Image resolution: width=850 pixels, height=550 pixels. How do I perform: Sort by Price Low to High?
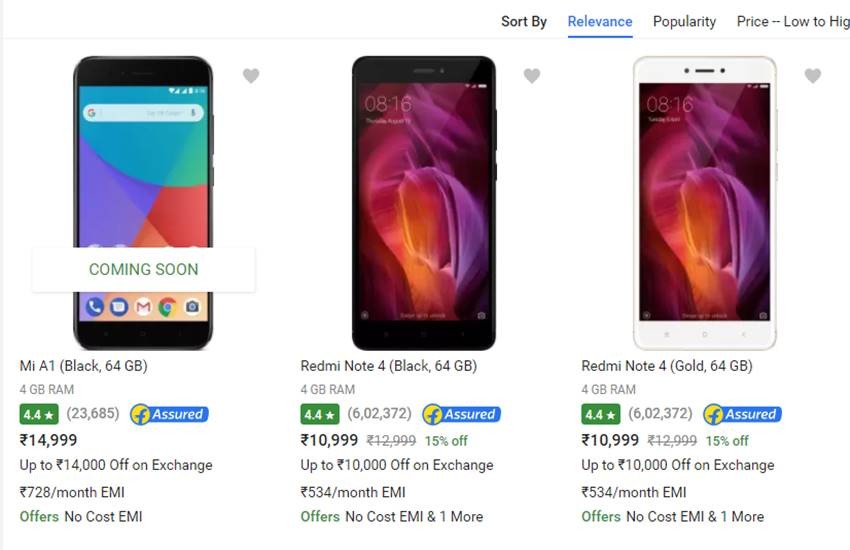[x=793, y=21]
